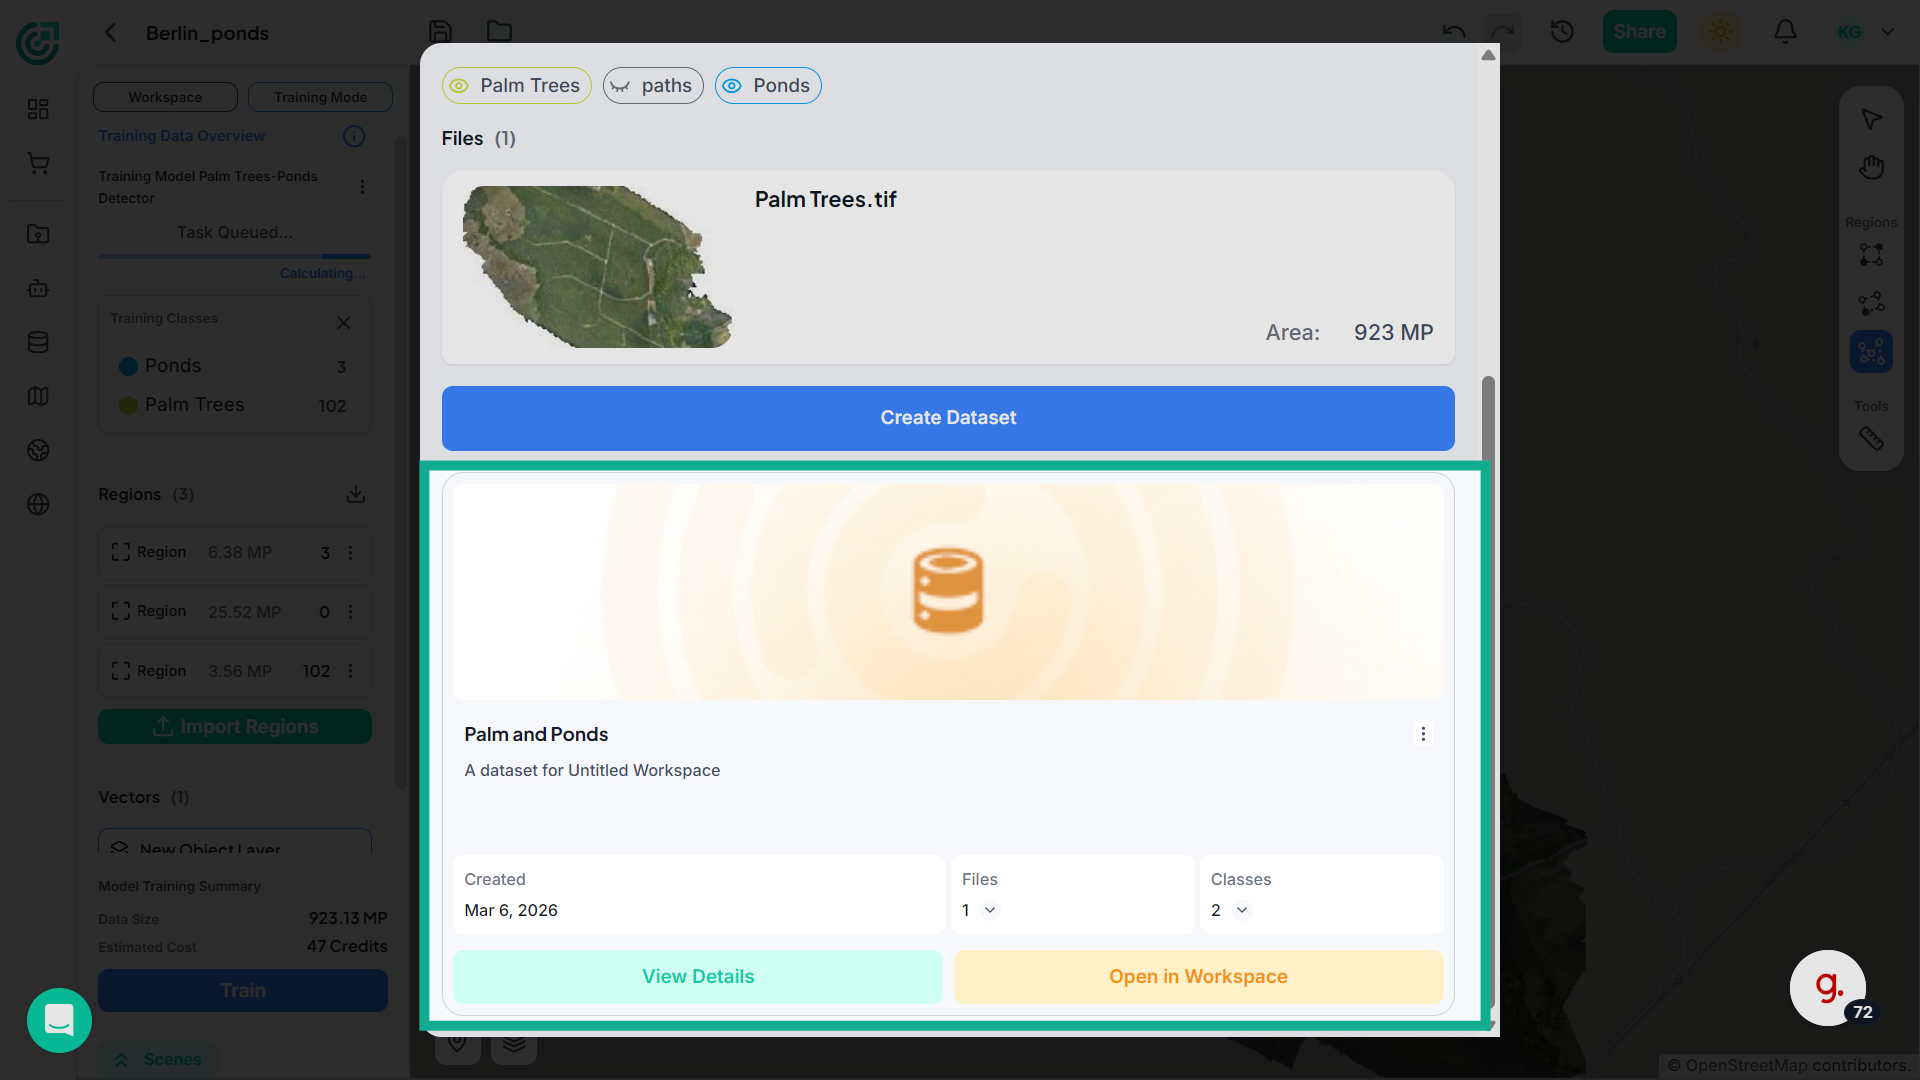
Task: Expand the Classes count dropdown
Action: click(x=1242, y=910)
